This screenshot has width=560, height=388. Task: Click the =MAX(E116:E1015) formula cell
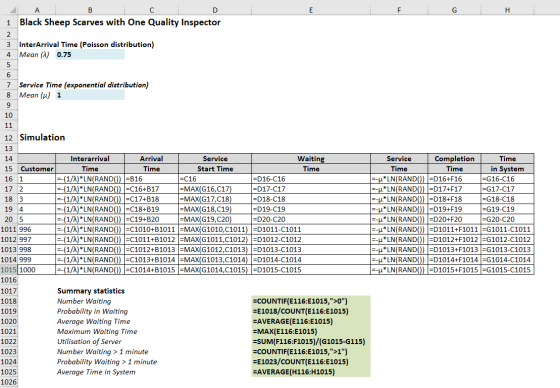pyautogui.click(x=311, y=331)
